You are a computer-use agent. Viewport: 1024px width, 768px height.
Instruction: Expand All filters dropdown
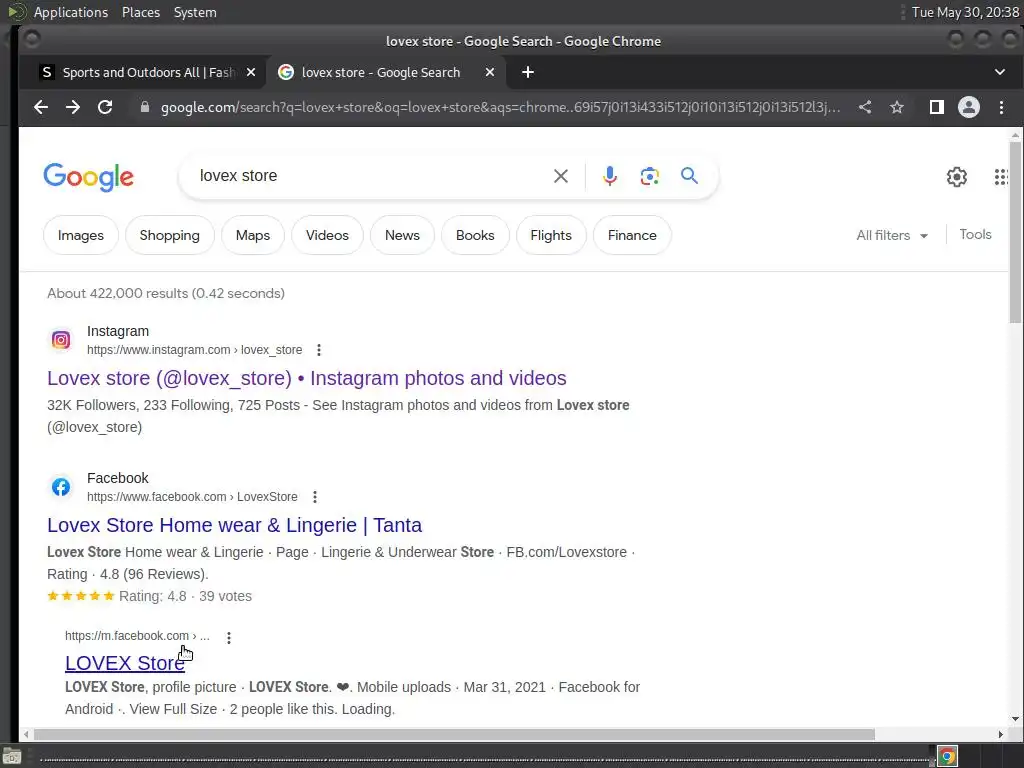click(x=892, y=235)
